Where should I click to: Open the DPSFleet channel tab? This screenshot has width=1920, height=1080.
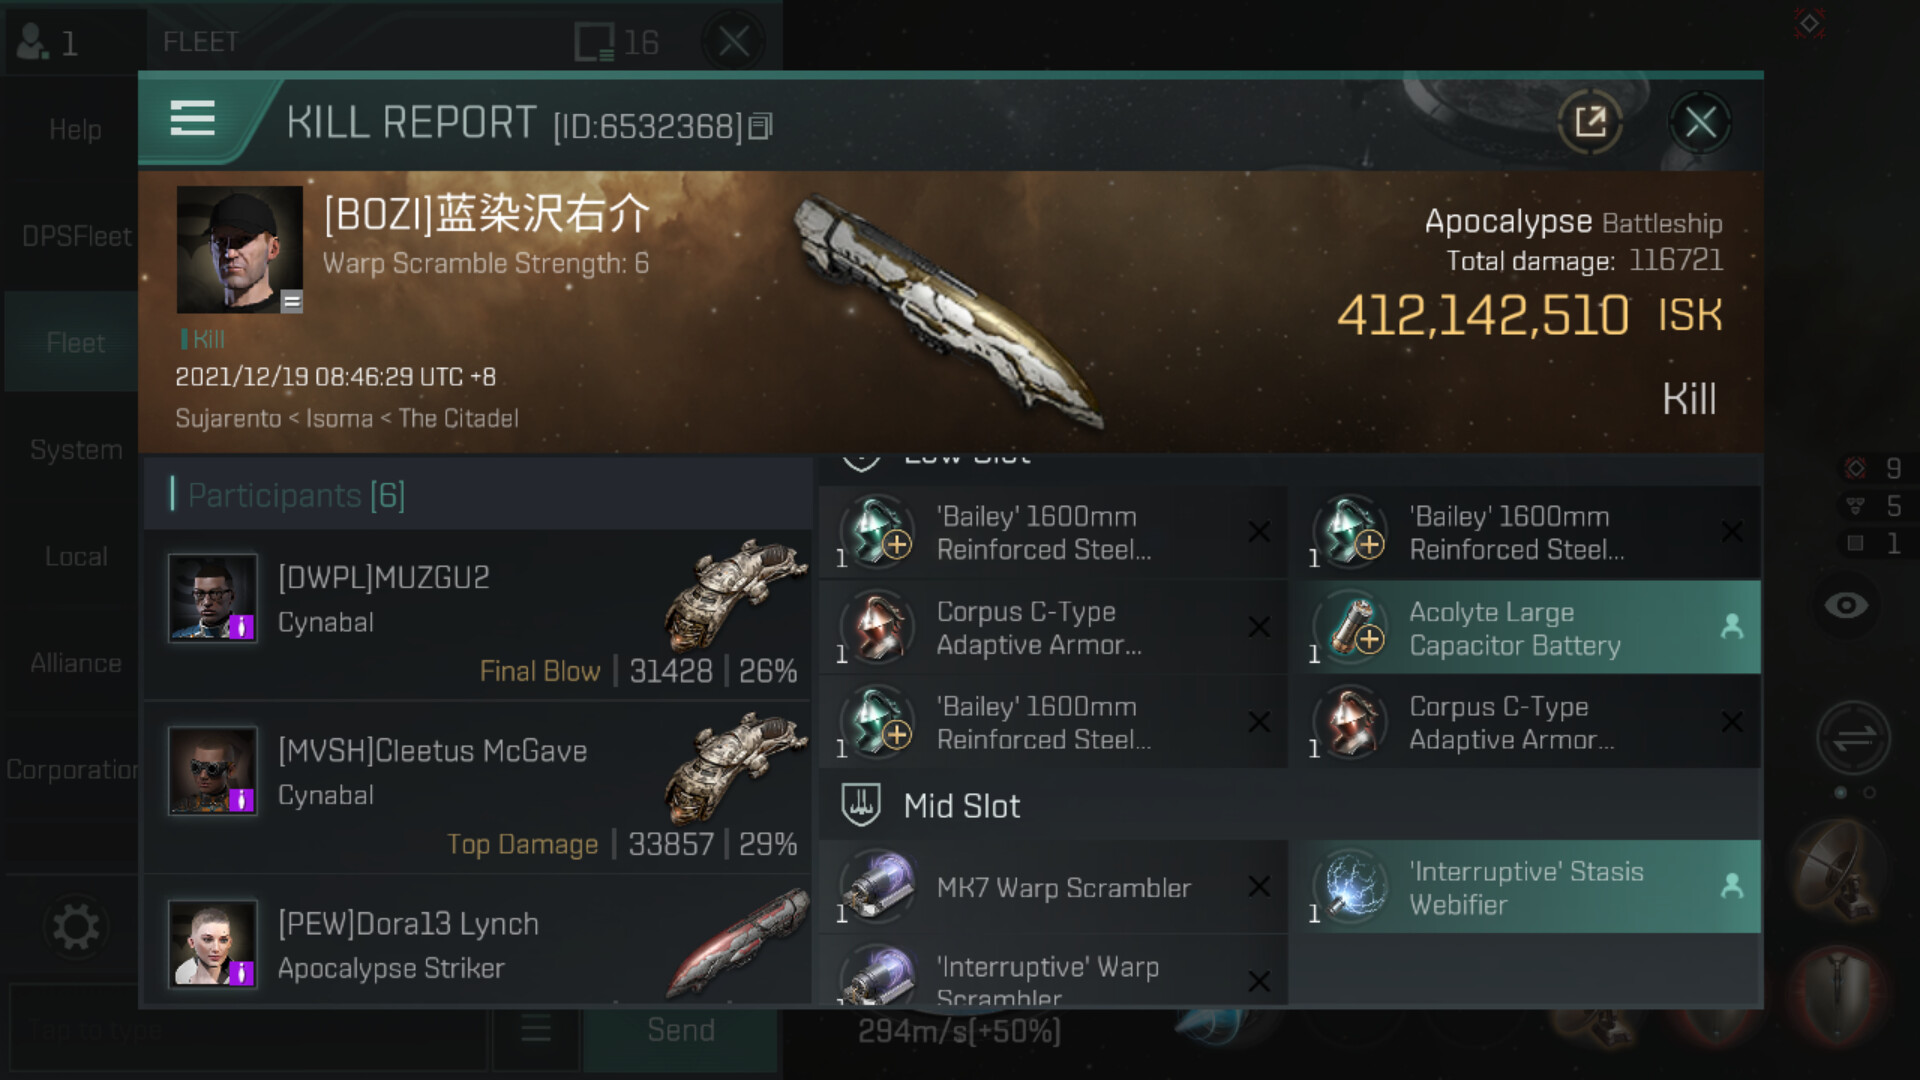click(x=75, y=236)
